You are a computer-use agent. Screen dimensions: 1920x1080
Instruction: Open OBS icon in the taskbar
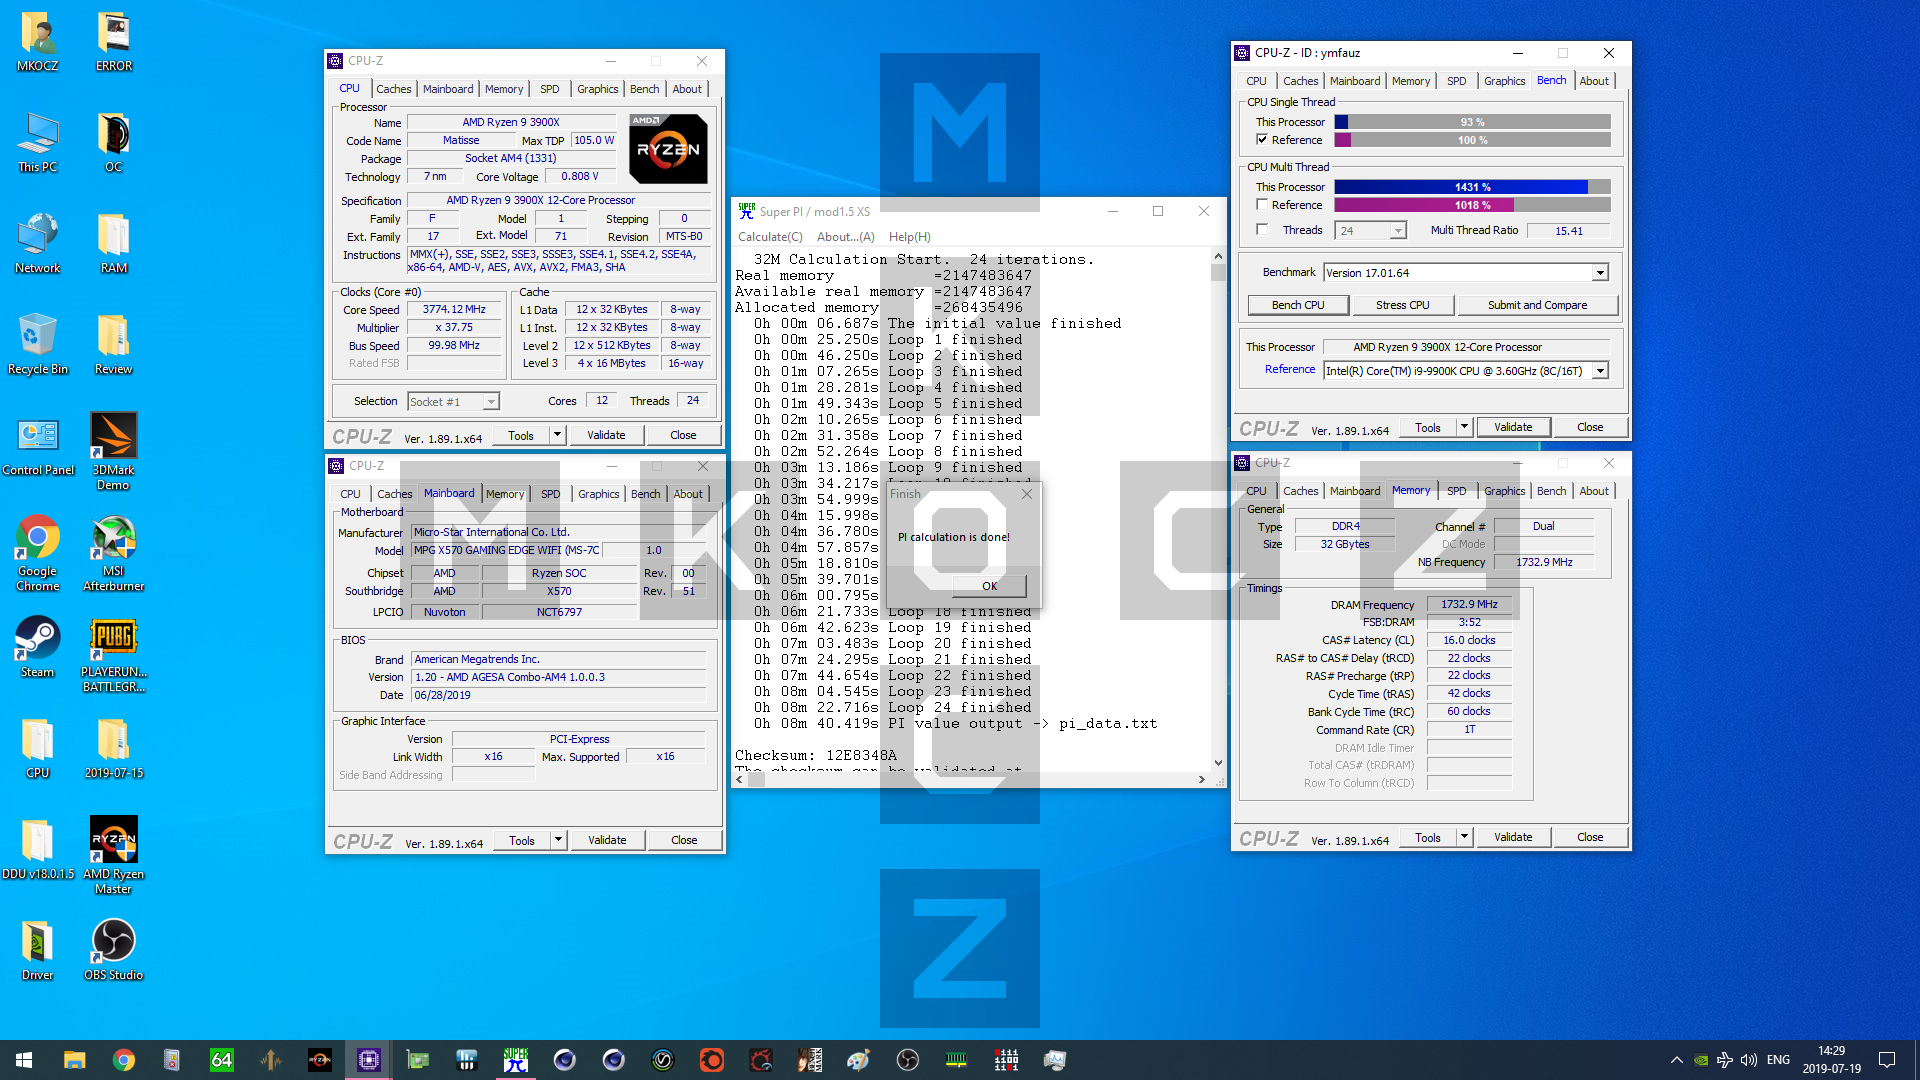click(x=908, y=1060)
